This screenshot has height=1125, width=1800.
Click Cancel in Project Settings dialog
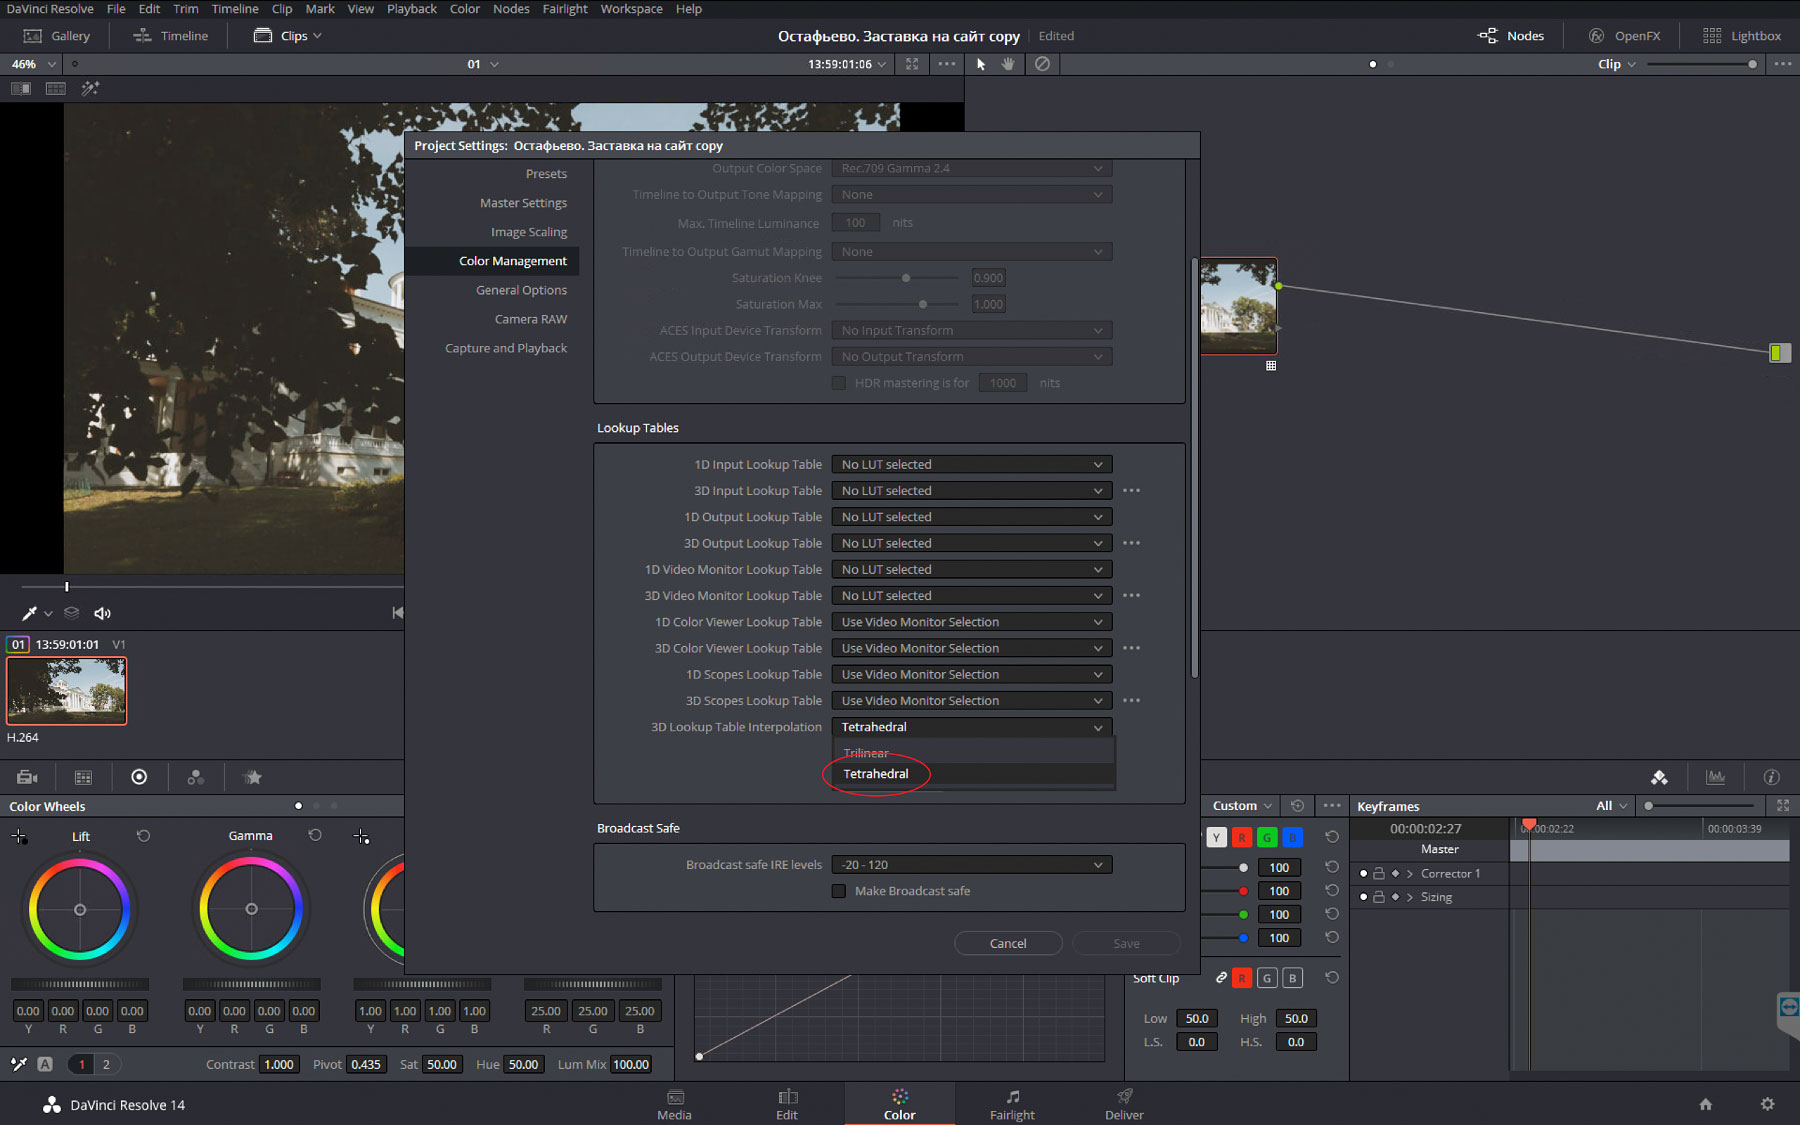click(x=1008, y=943)
